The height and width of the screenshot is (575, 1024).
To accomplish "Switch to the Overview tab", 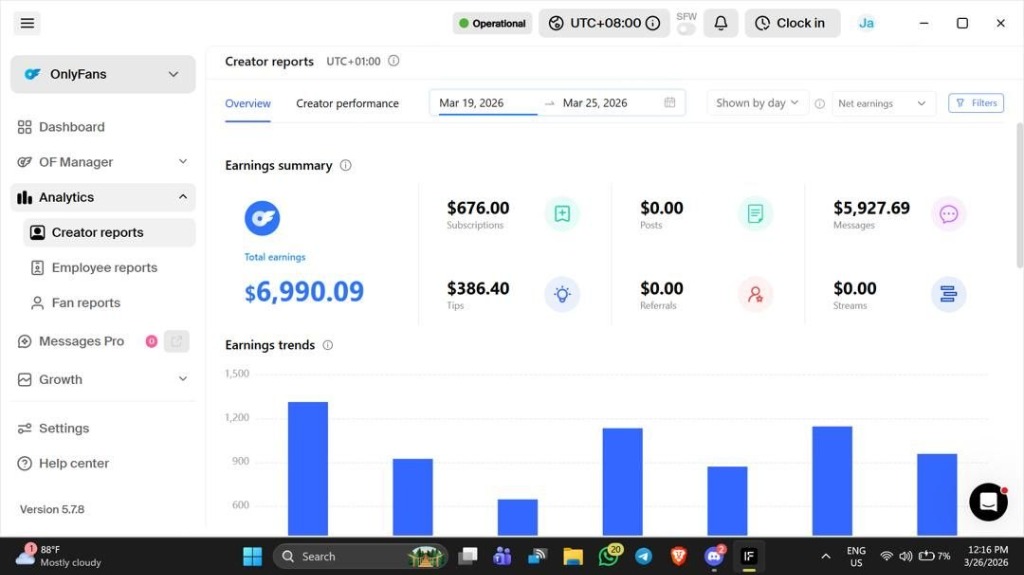I will tap(248, 103).
